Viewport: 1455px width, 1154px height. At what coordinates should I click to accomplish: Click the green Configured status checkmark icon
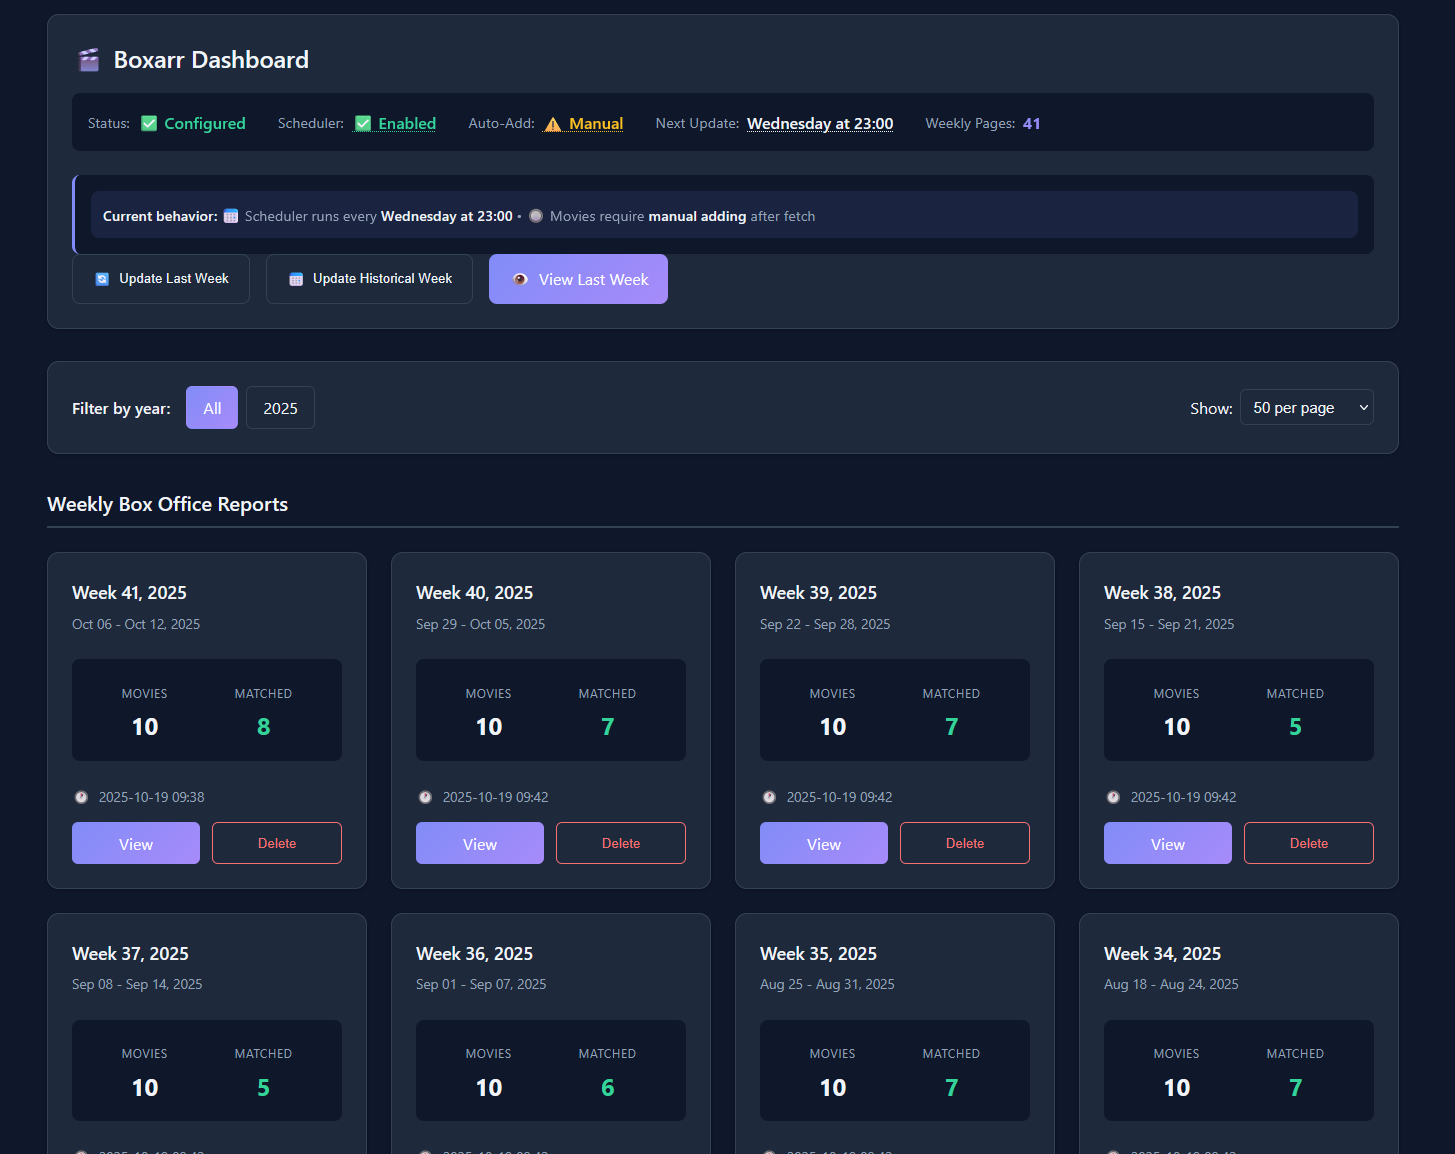coord(149,124)
